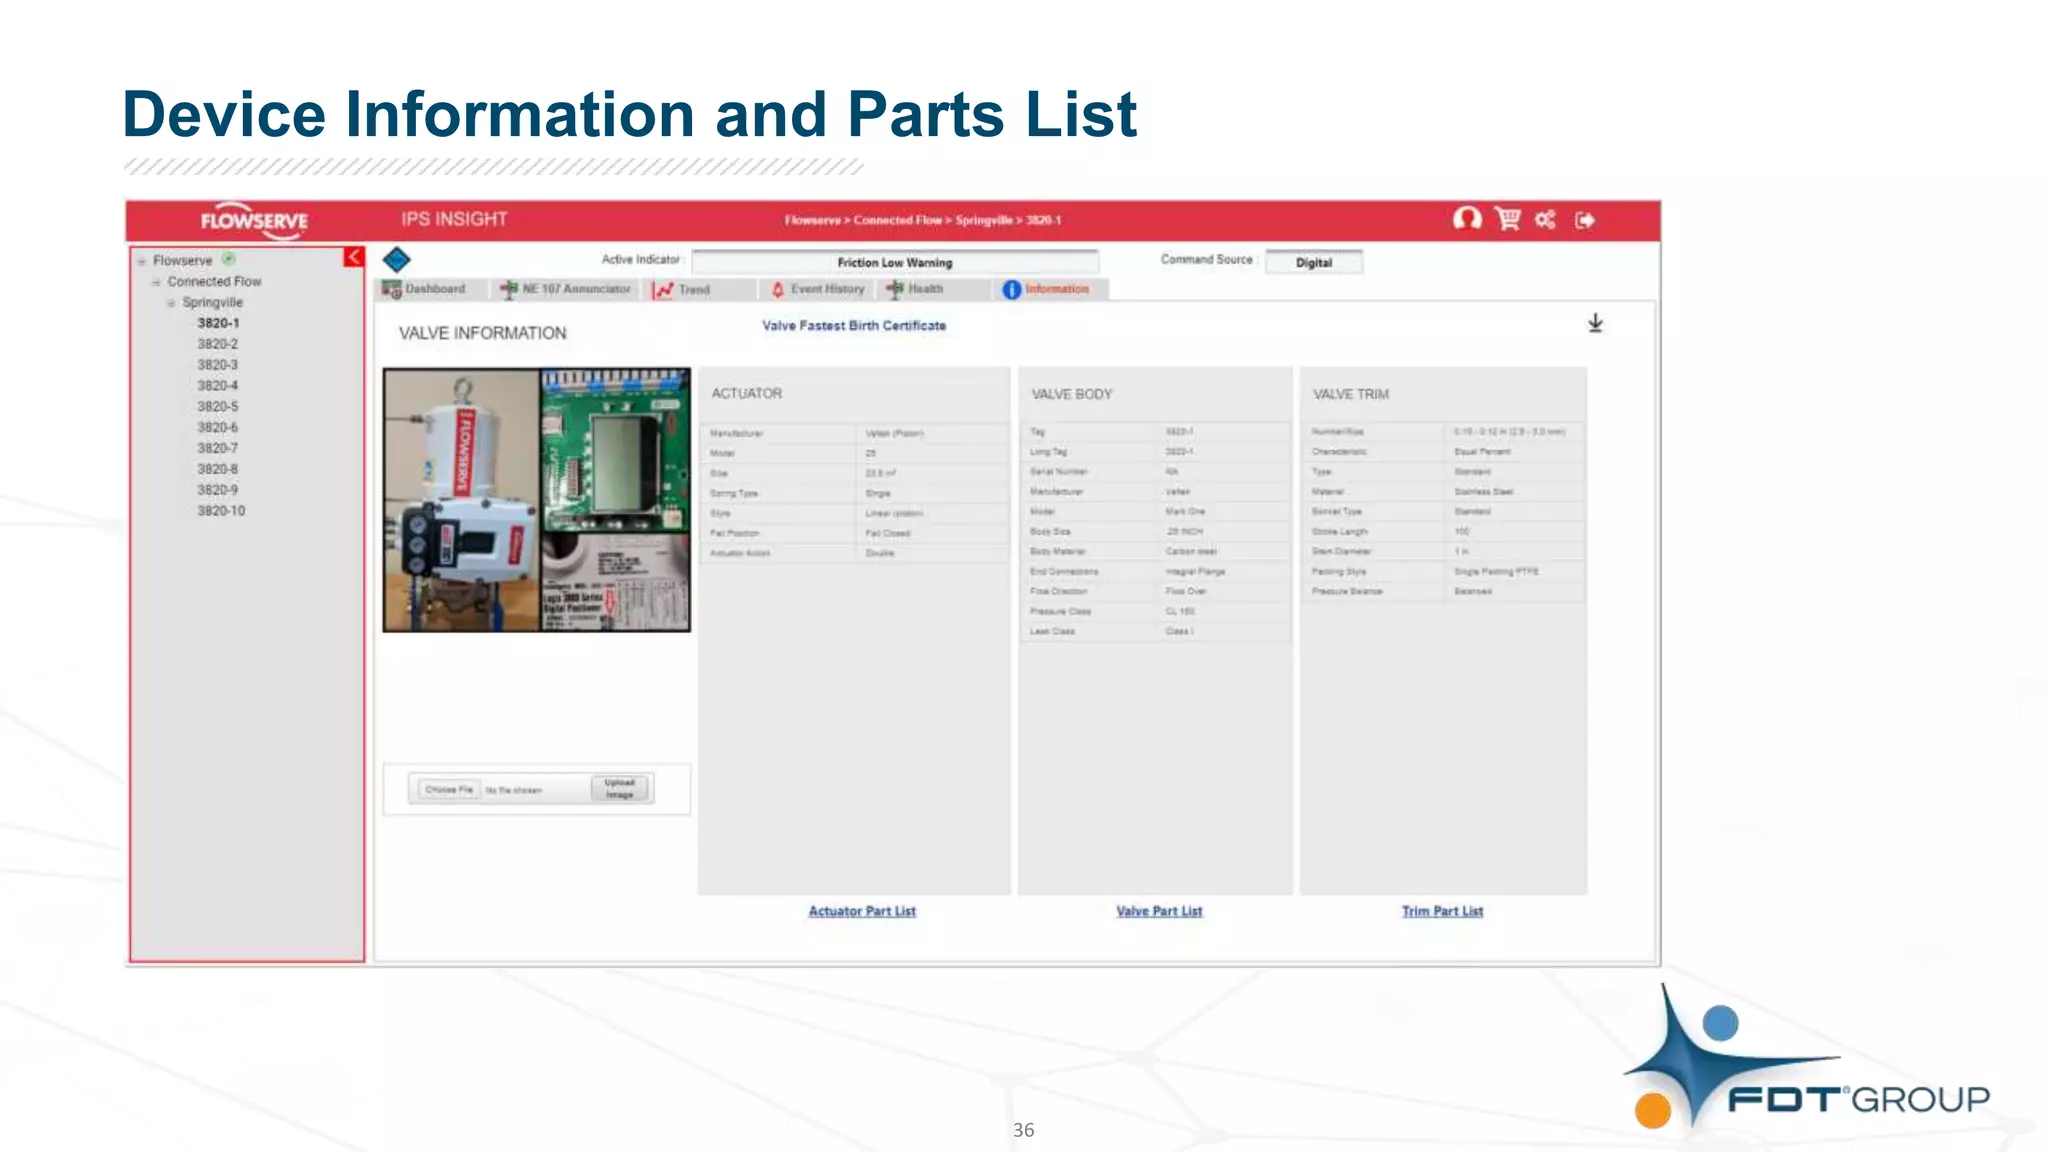Click the Digital command source field
This screenshot has width=2048, height=1152.
pos(1313,262)
